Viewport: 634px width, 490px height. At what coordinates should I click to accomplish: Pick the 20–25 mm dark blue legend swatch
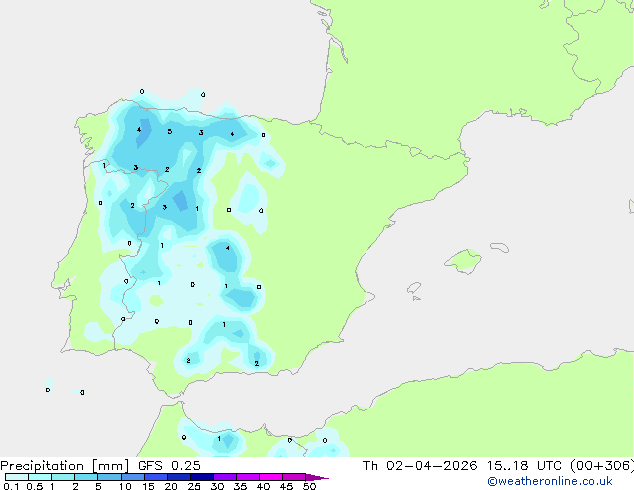(x=178, y=477)
